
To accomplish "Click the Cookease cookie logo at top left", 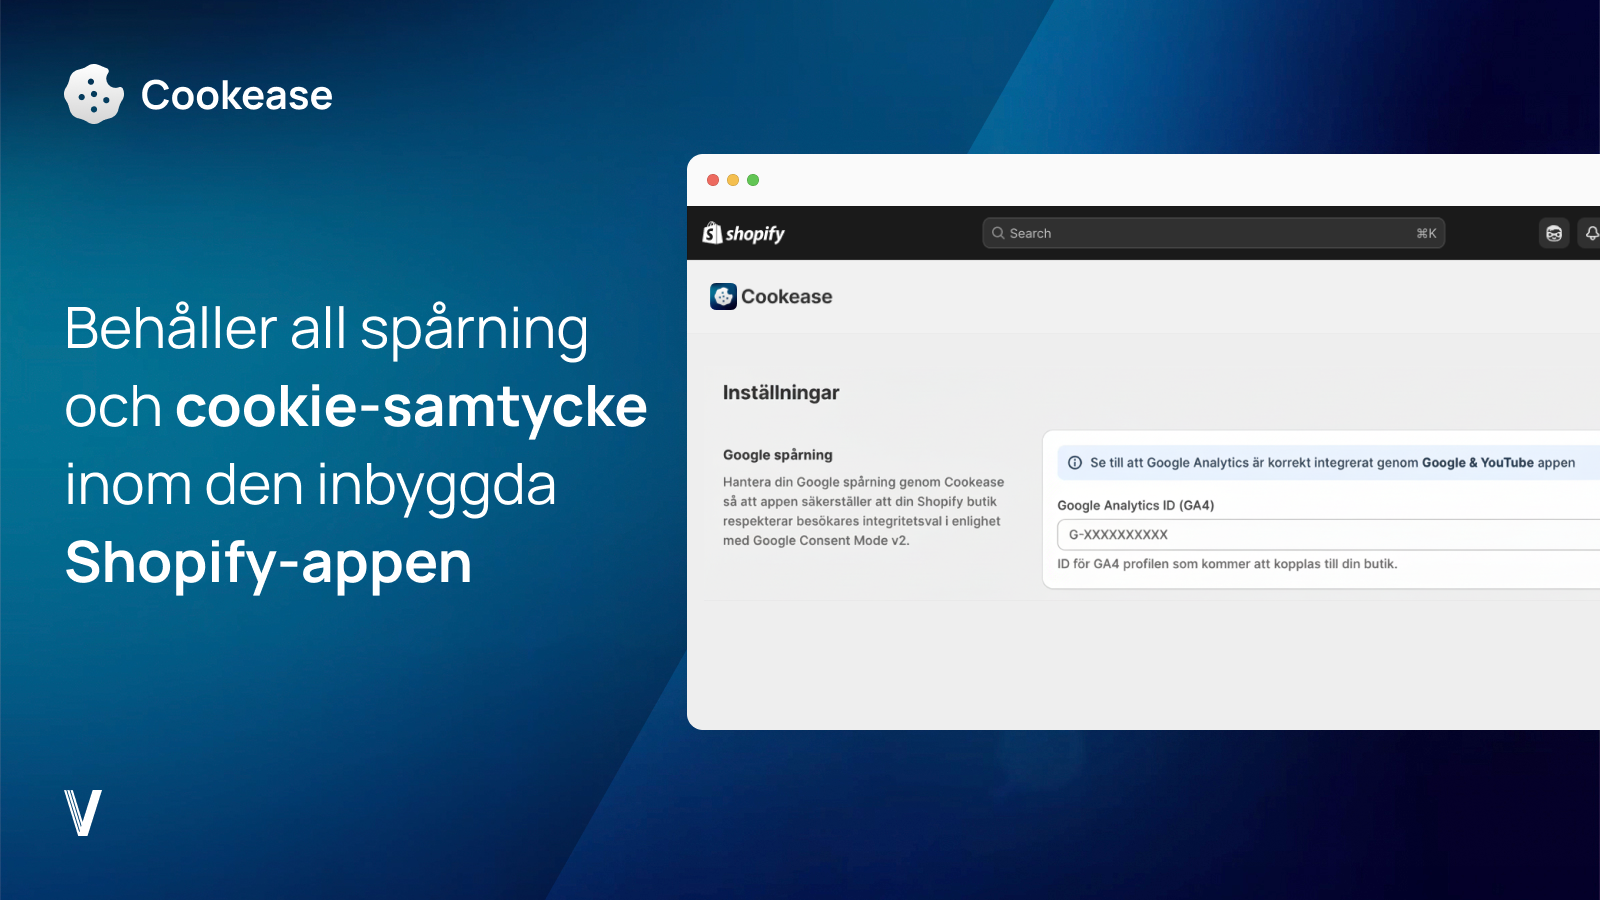I will point(94,95).
